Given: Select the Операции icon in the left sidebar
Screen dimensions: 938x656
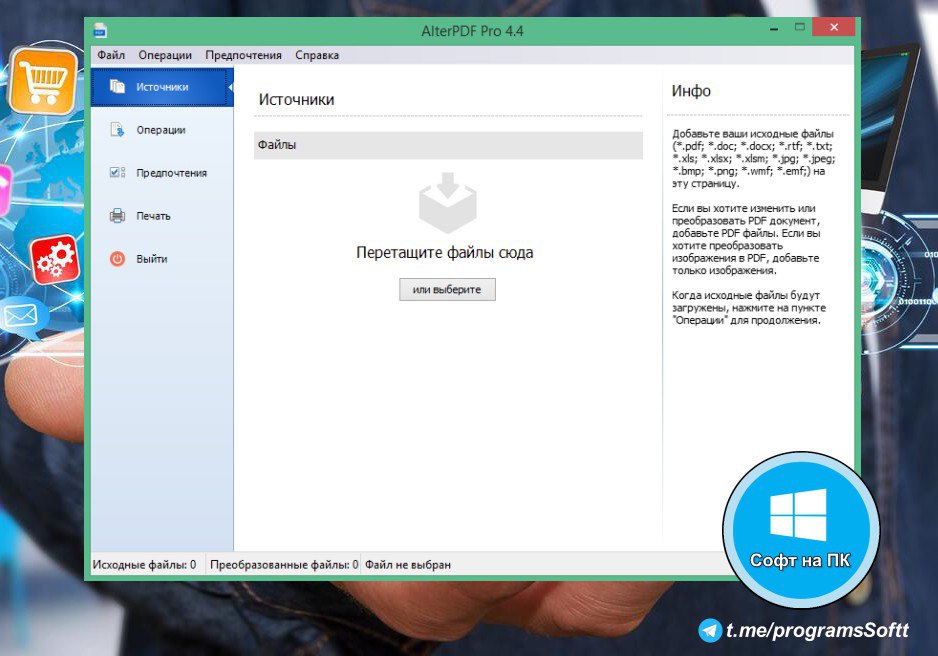Looking at the screenshot, I should click(117, 130).
